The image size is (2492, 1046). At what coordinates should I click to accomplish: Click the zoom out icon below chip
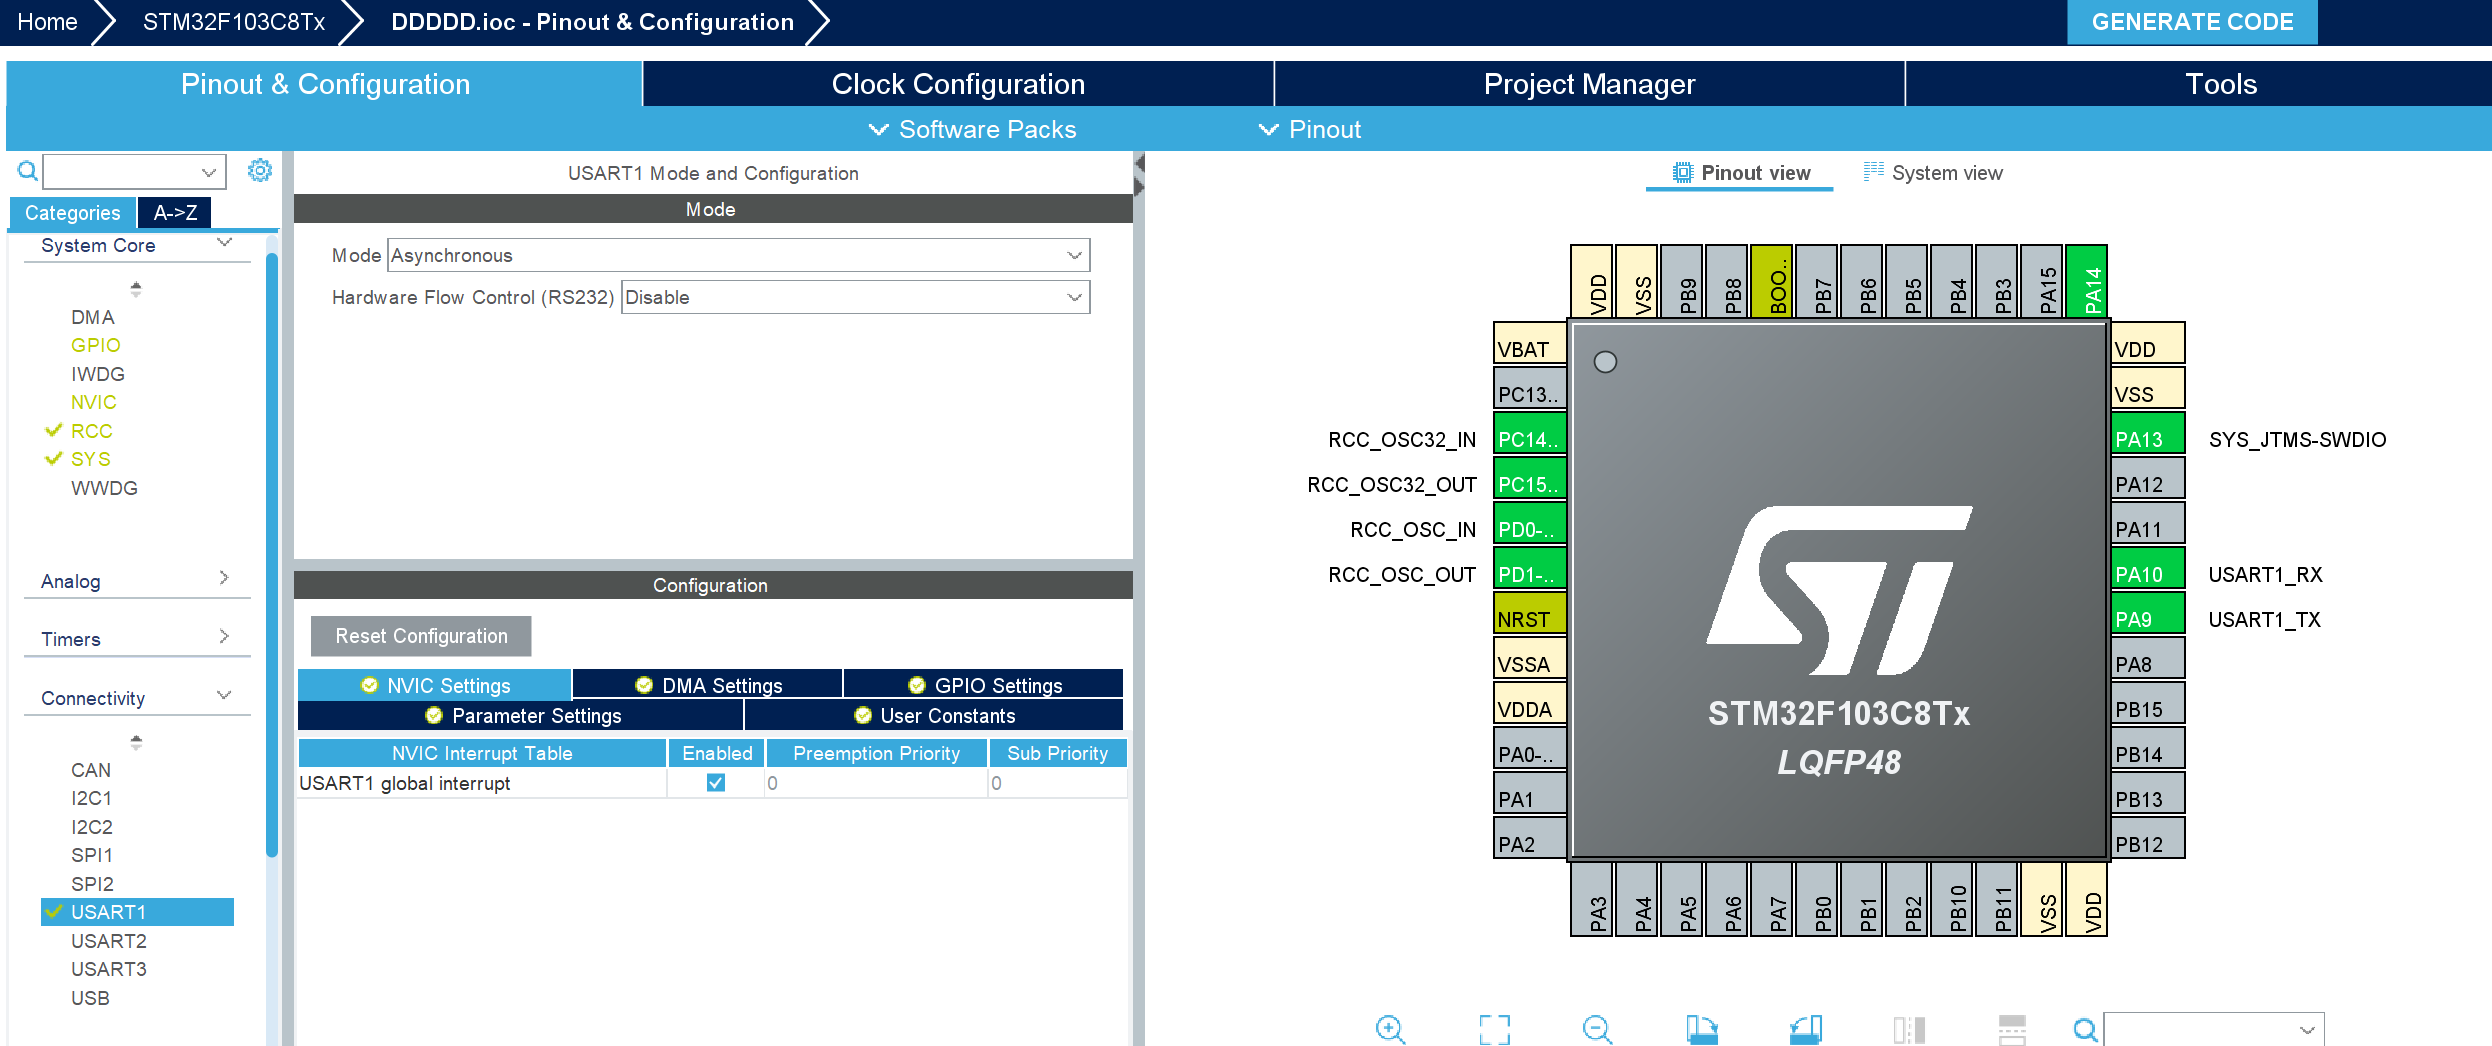click(1598, 1029)
